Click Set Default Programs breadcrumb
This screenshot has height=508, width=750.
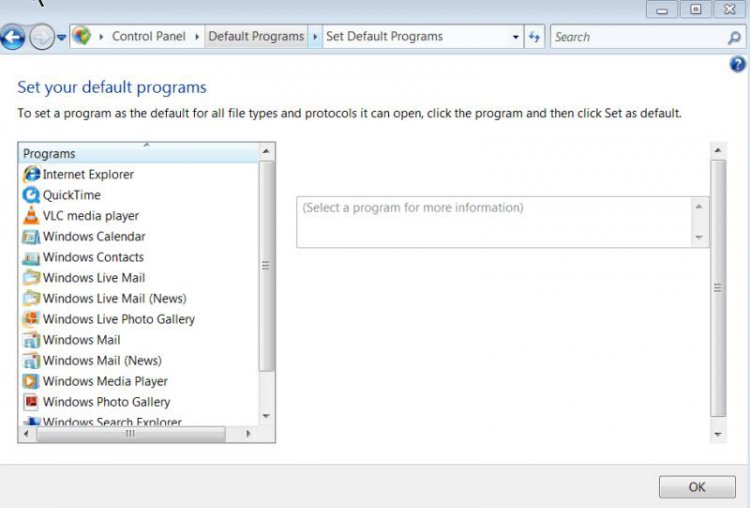point(385,36)
